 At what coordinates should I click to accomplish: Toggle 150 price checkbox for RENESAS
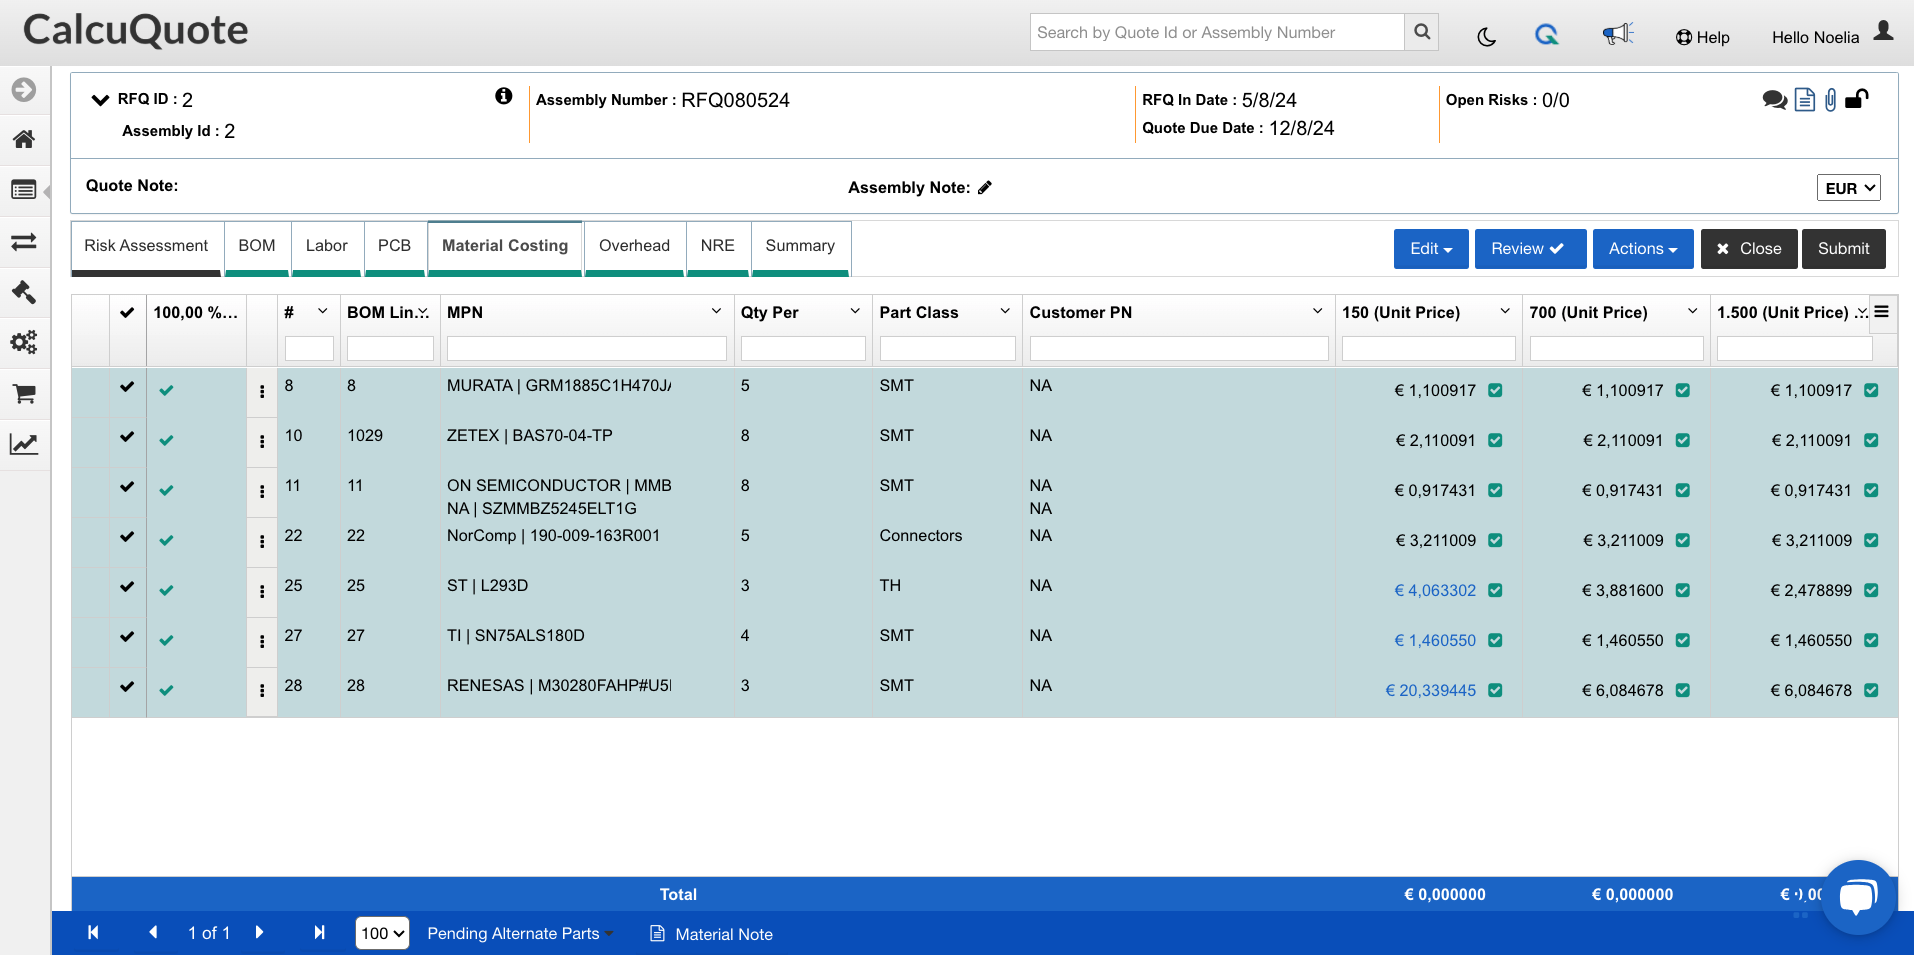(1495, 691)
